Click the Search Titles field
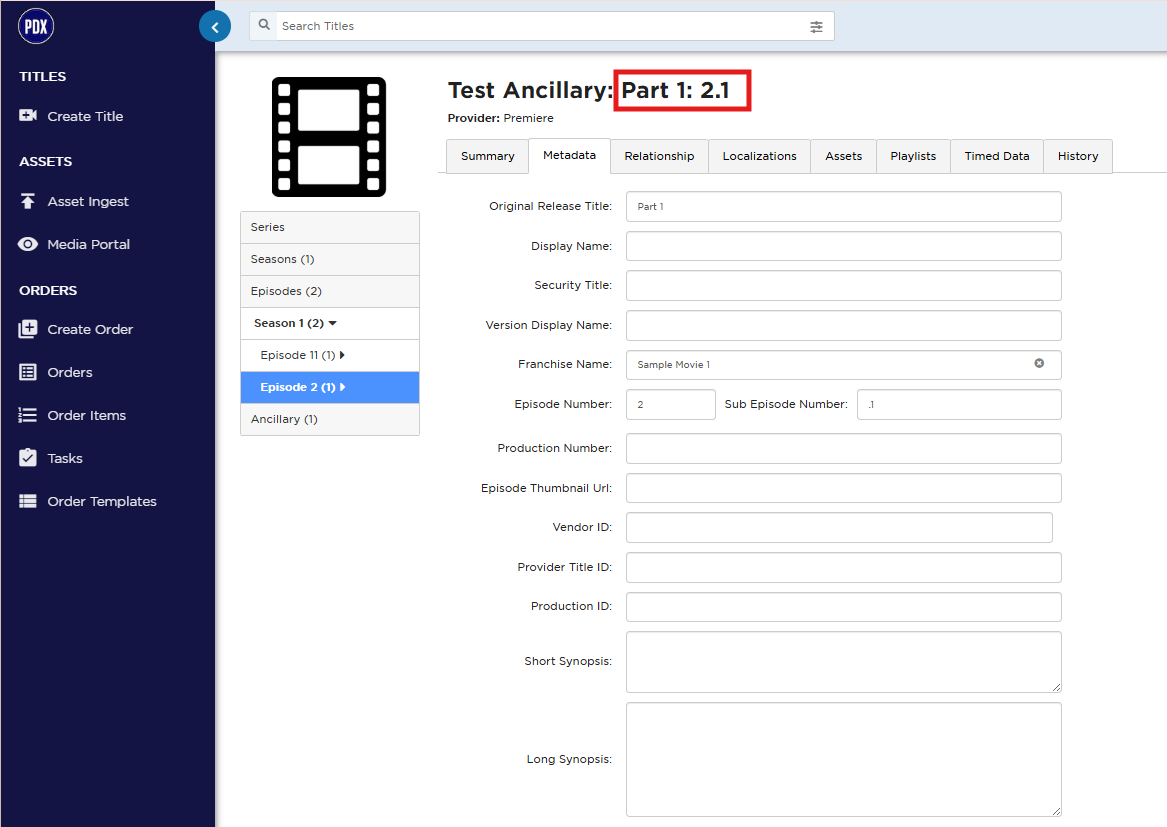Viewport: 1167px width, 827px height. 542,26
